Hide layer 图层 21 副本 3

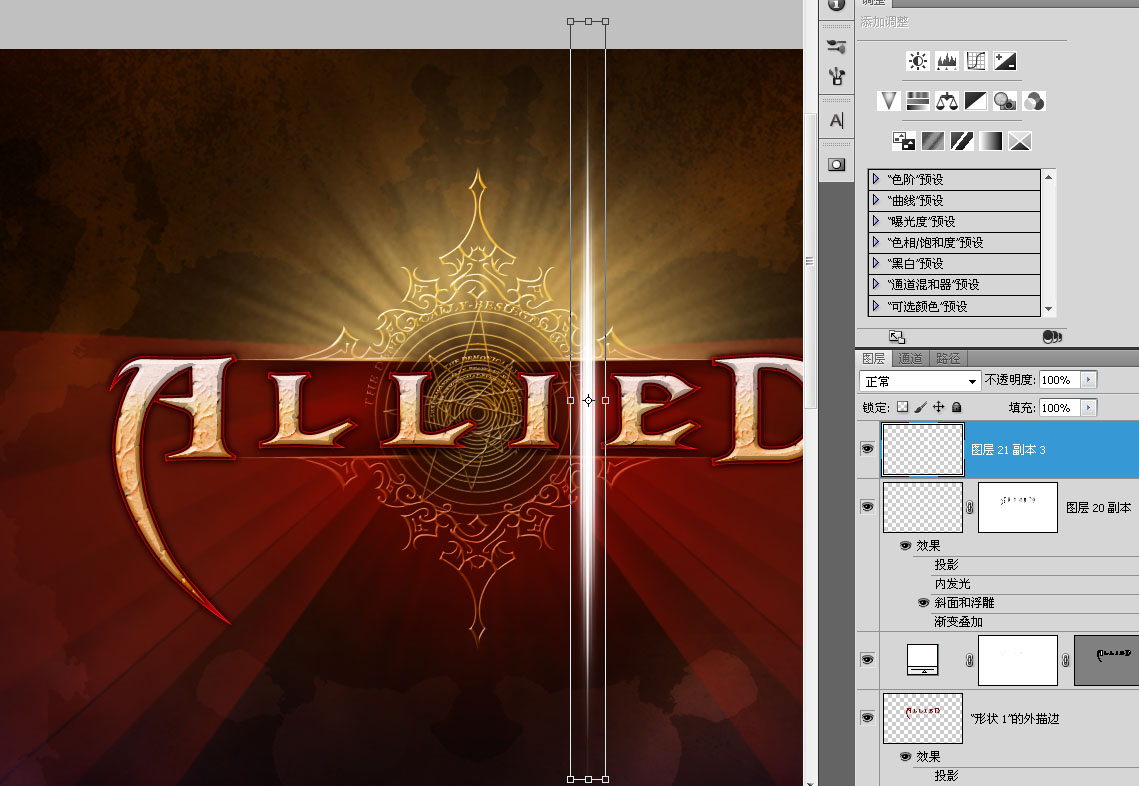867,449
